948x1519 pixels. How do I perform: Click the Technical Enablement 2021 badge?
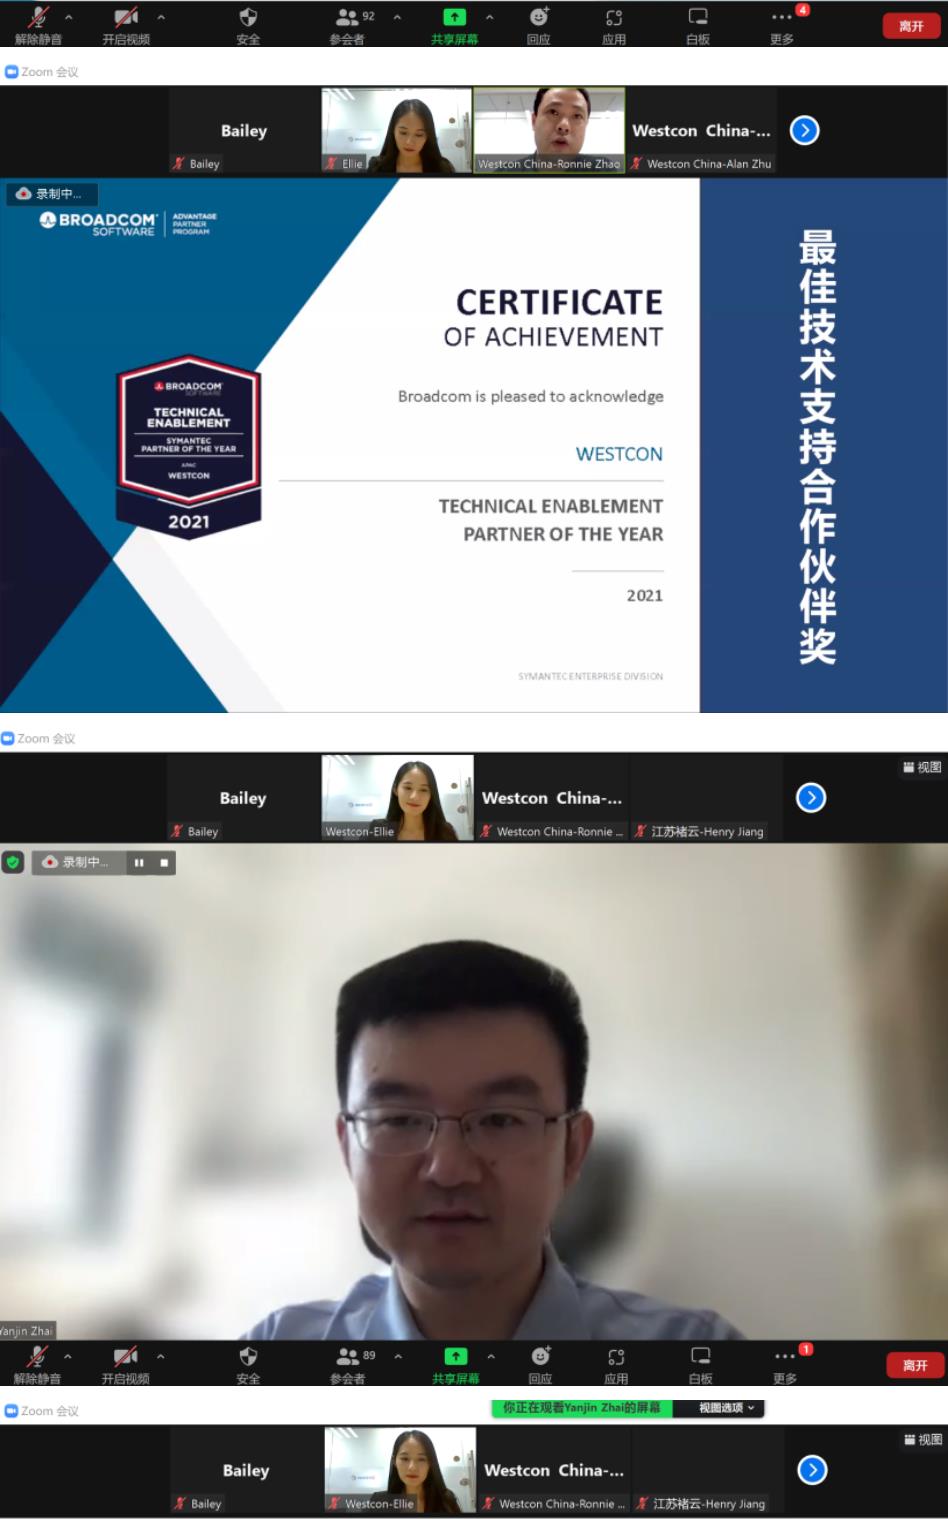pos(189,447)
